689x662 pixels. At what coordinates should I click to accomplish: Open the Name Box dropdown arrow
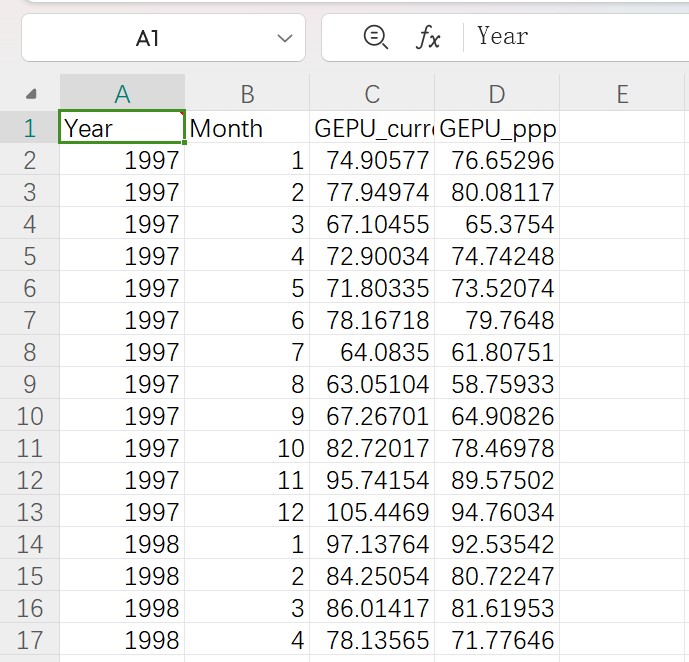tap(283, 39)
